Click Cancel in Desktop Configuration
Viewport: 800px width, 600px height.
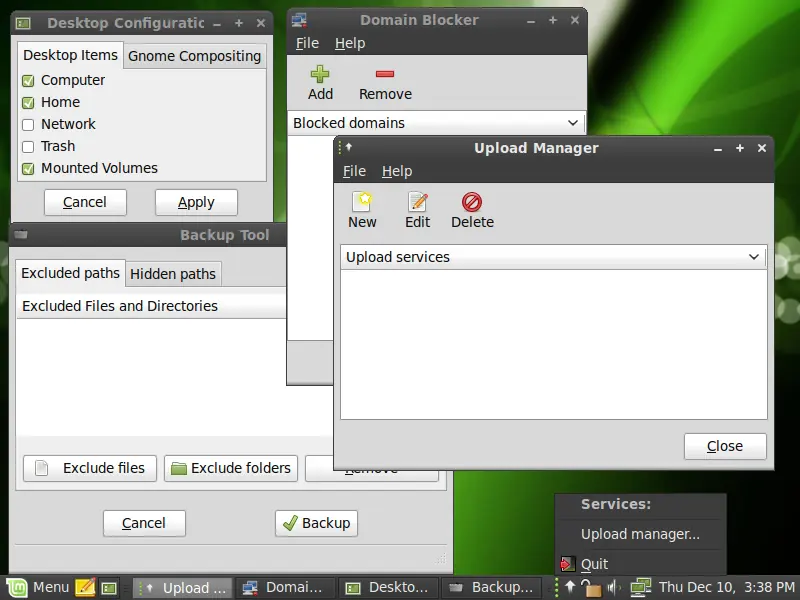coord(85,203)
